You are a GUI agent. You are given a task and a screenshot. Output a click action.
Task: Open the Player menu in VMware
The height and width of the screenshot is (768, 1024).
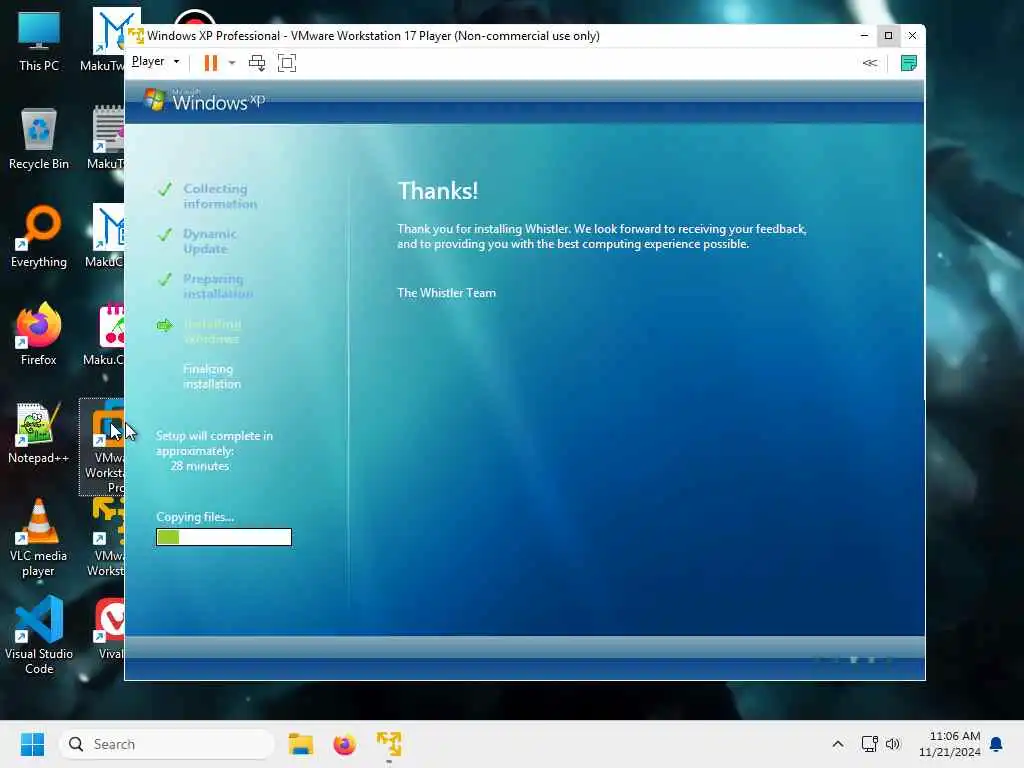tap(155, 61)
